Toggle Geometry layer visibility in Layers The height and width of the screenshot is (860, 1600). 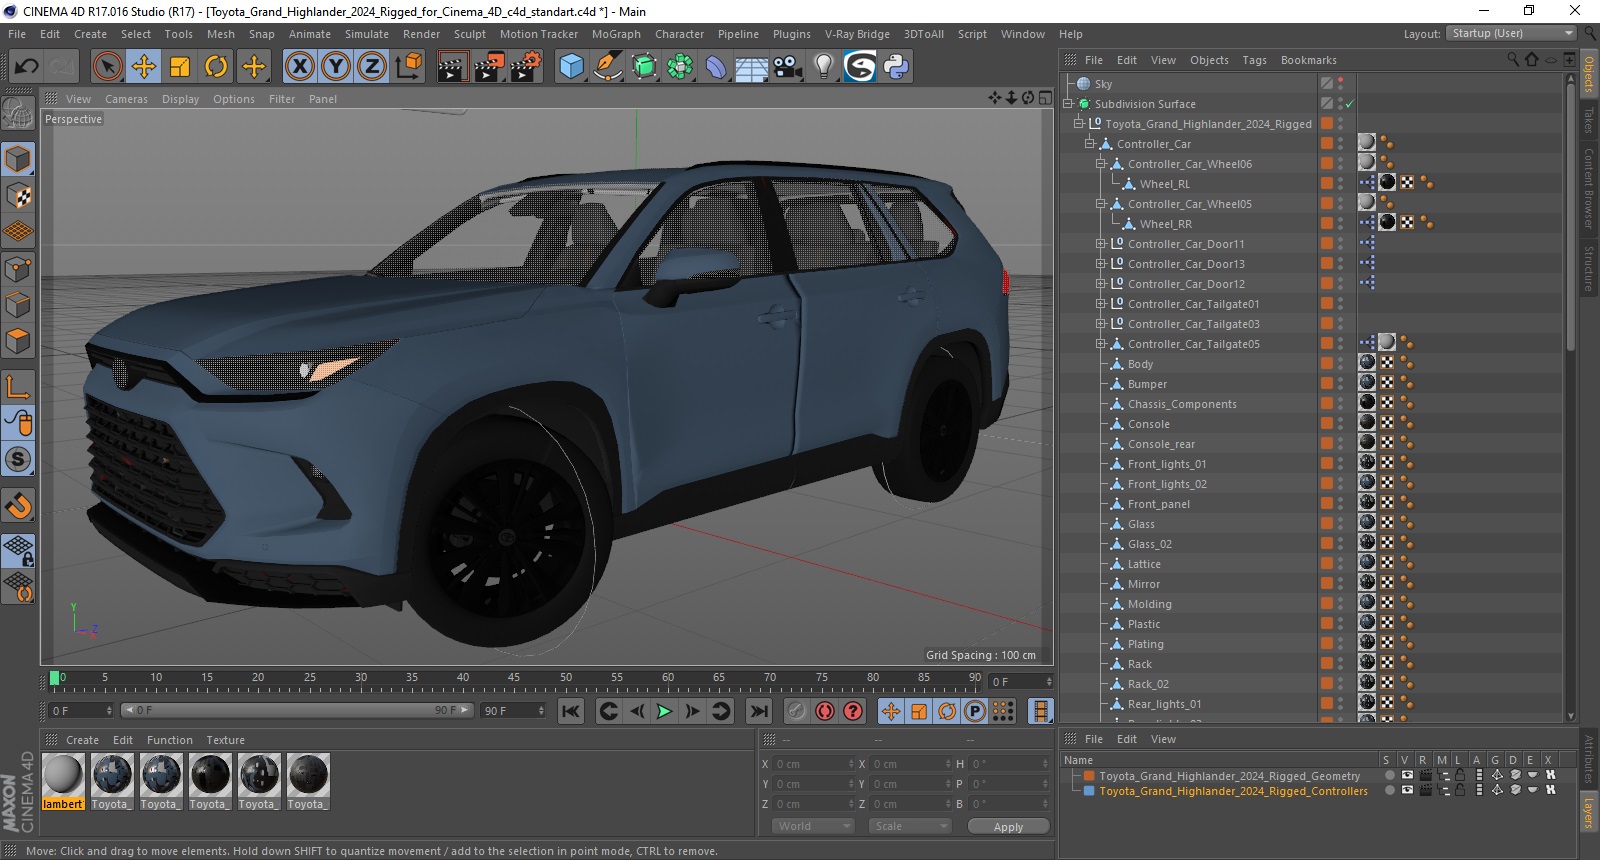(1407, 775)
